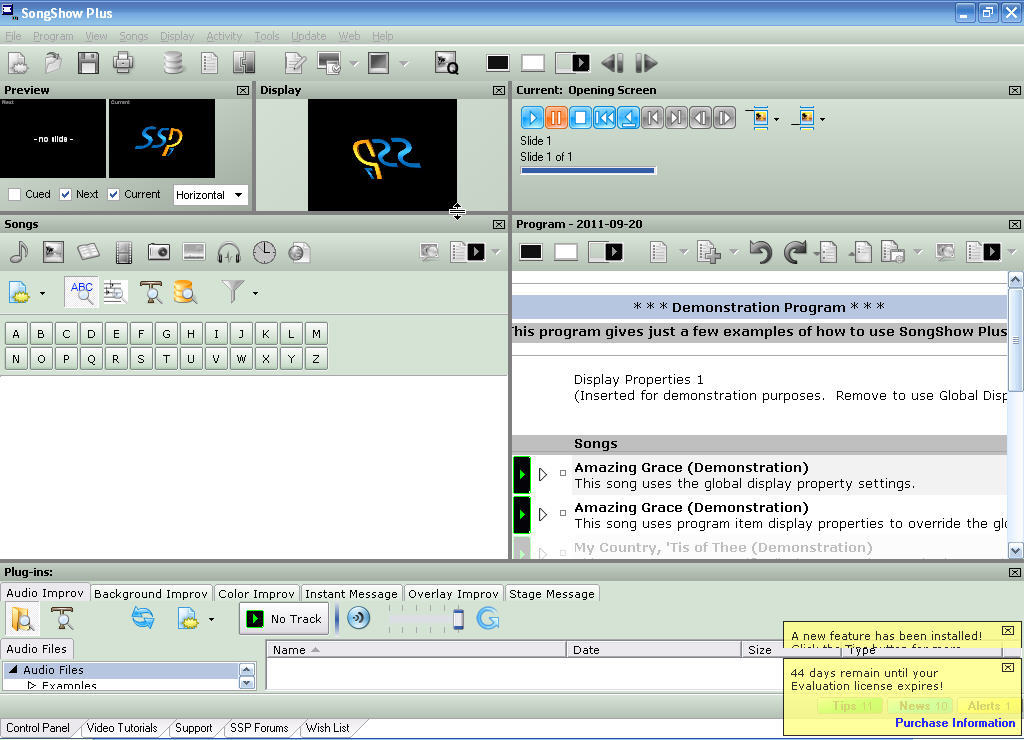The width and height of the screenshot is (1024, 740).
Task: Toggle the Next checkbox
Action: (x=65, y=195)
